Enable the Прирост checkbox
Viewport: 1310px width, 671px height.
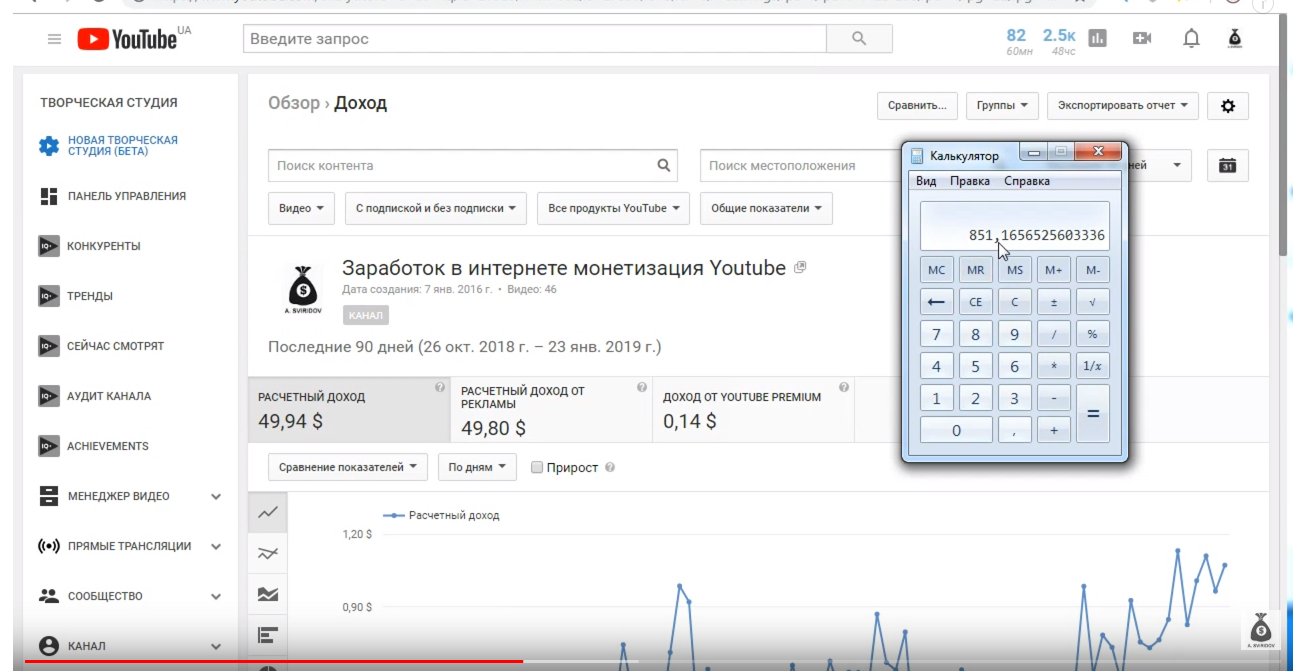pos(537,467)
